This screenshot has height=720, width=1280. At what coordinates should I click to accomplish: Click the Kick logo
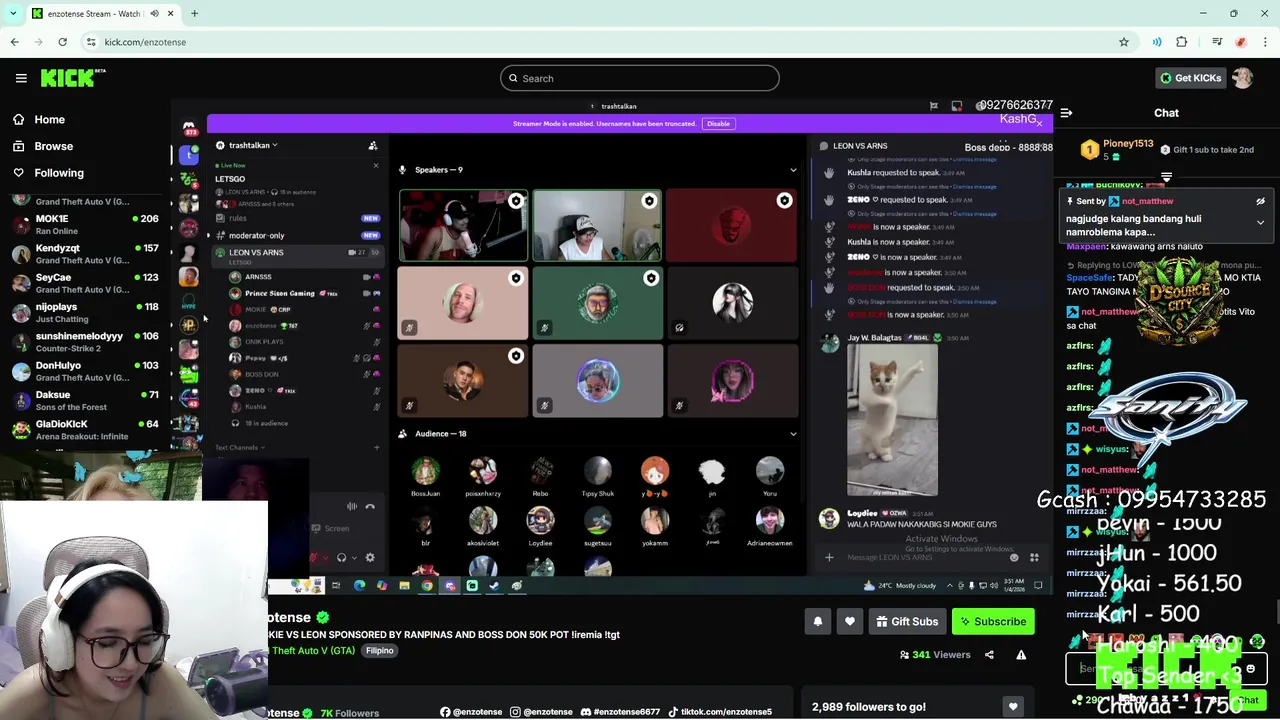coord(73,78)
